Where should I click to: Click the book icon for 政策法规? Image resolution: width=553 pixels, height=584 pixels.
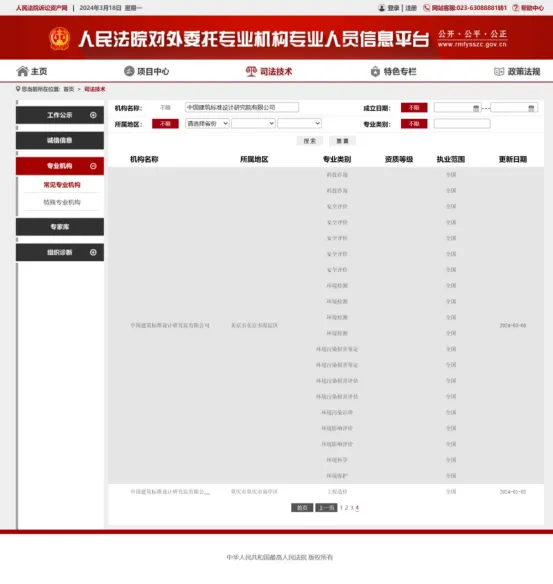pyautogui.click(x=499, y=71)
